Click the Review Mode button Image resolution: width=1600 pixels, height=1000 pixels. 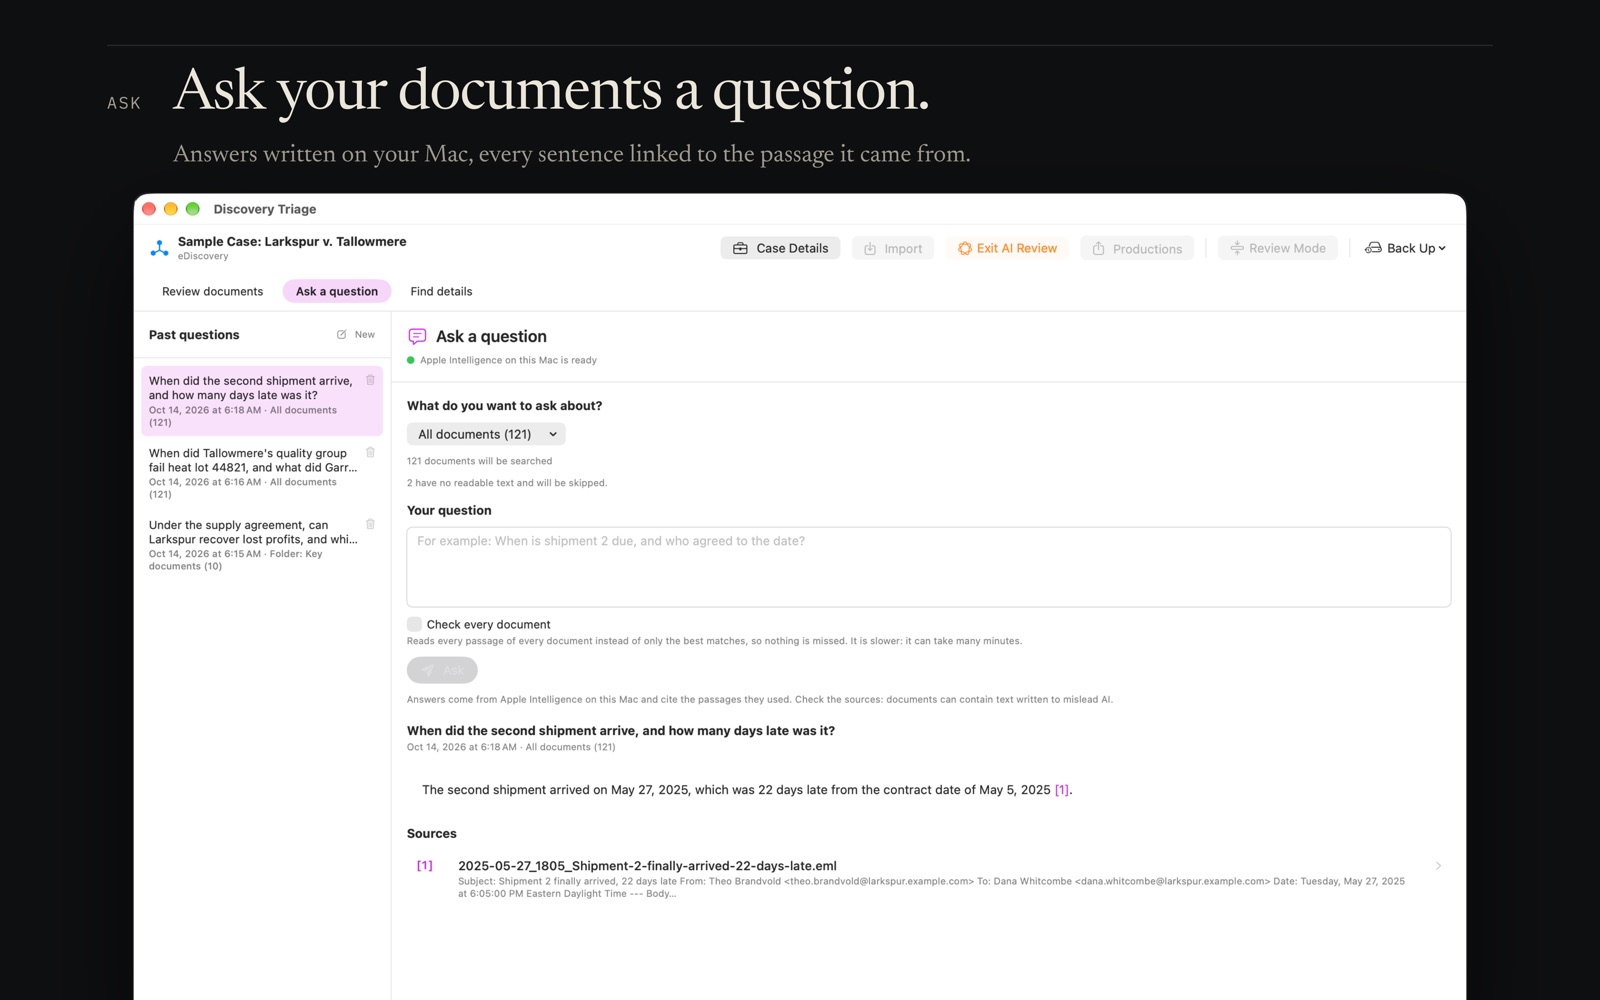(1278, 248)
